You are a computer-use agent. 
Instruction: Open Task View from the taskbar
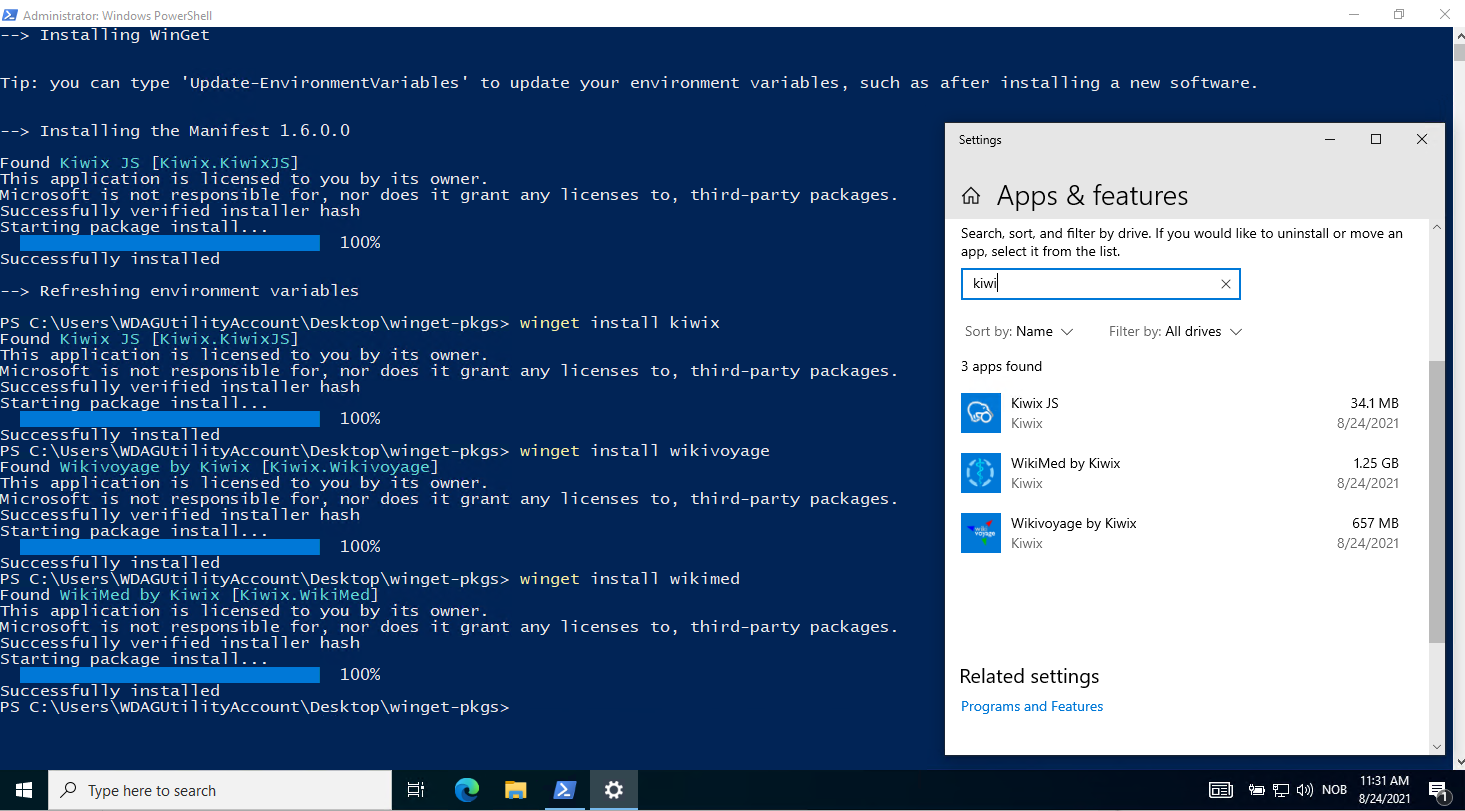tap(416, 790)
